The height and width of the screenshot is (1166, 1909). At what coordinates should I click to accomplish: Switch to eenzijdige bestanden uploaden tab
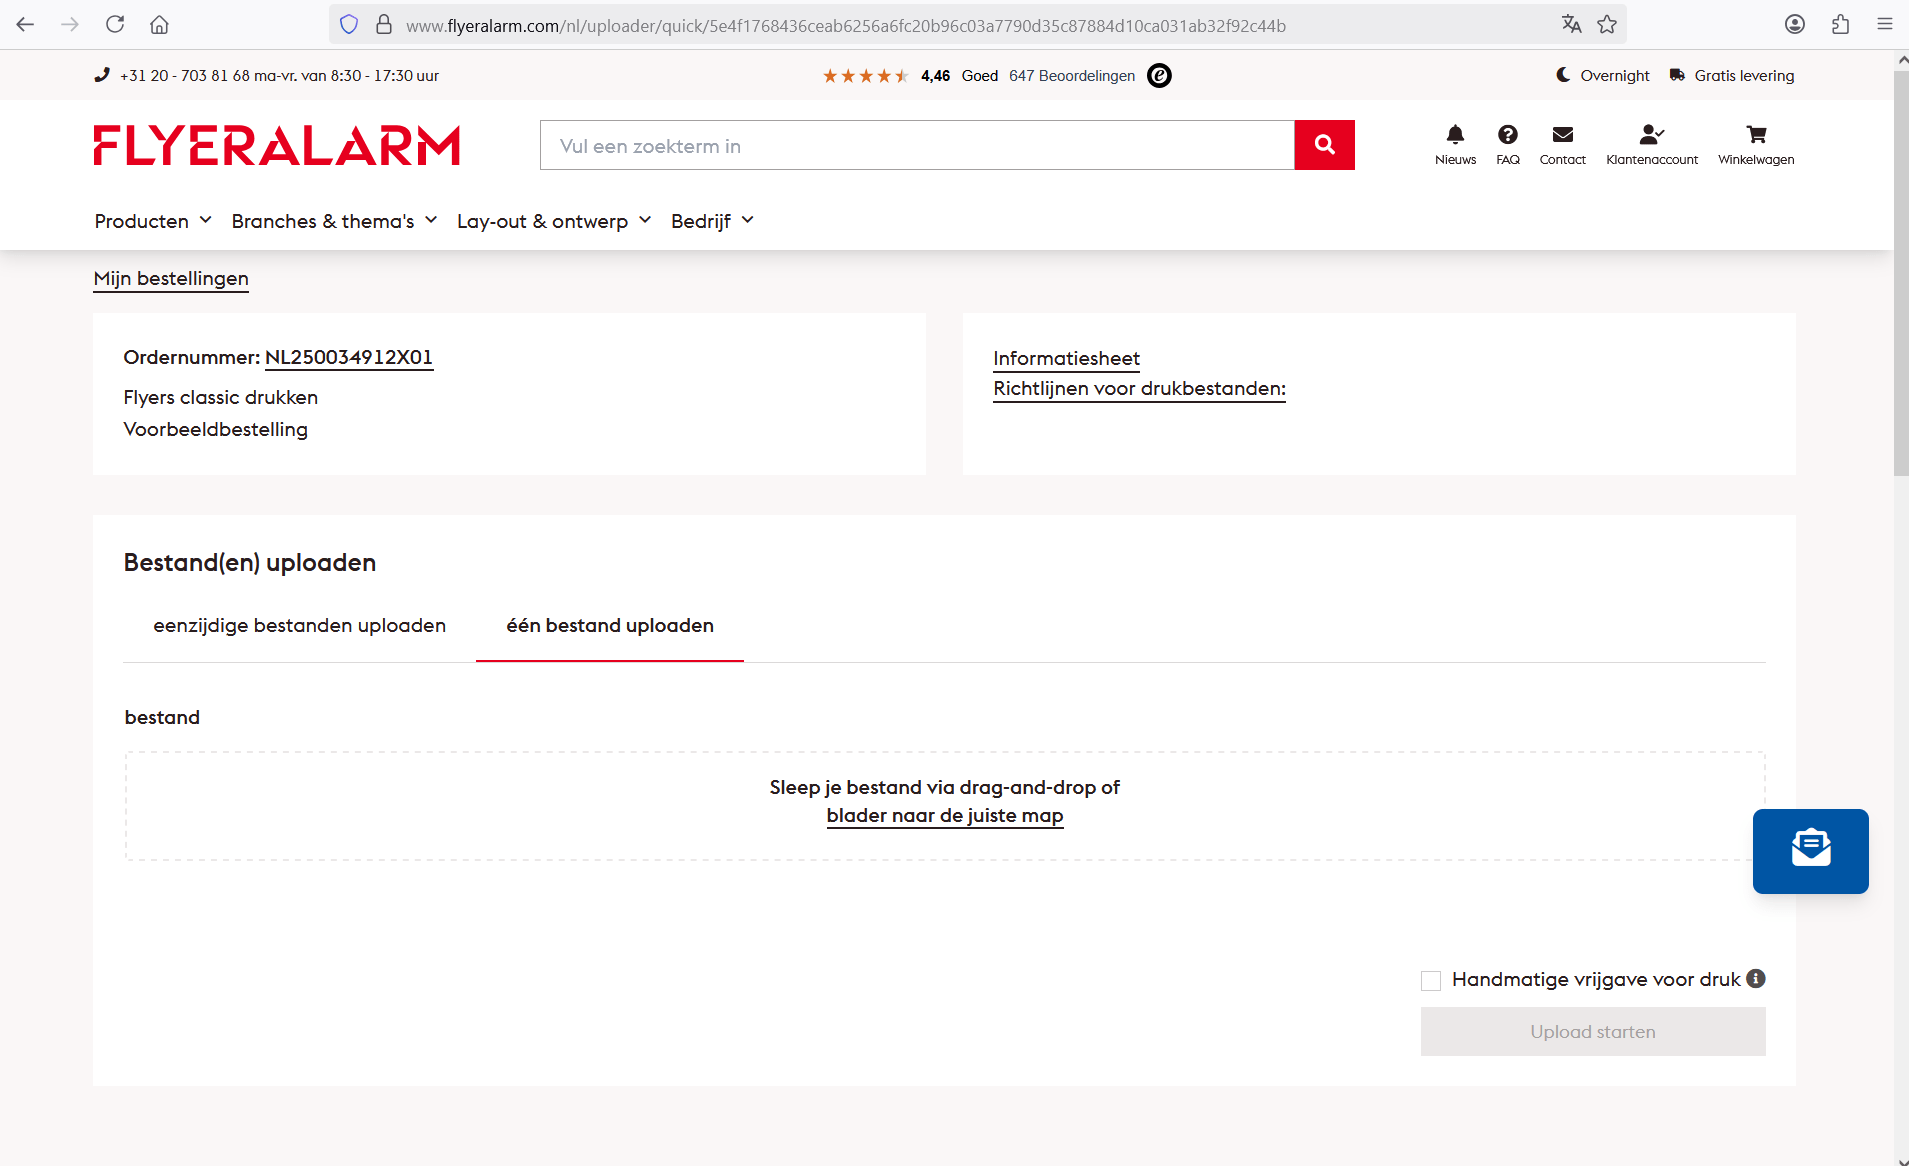[x=299, y=626]
